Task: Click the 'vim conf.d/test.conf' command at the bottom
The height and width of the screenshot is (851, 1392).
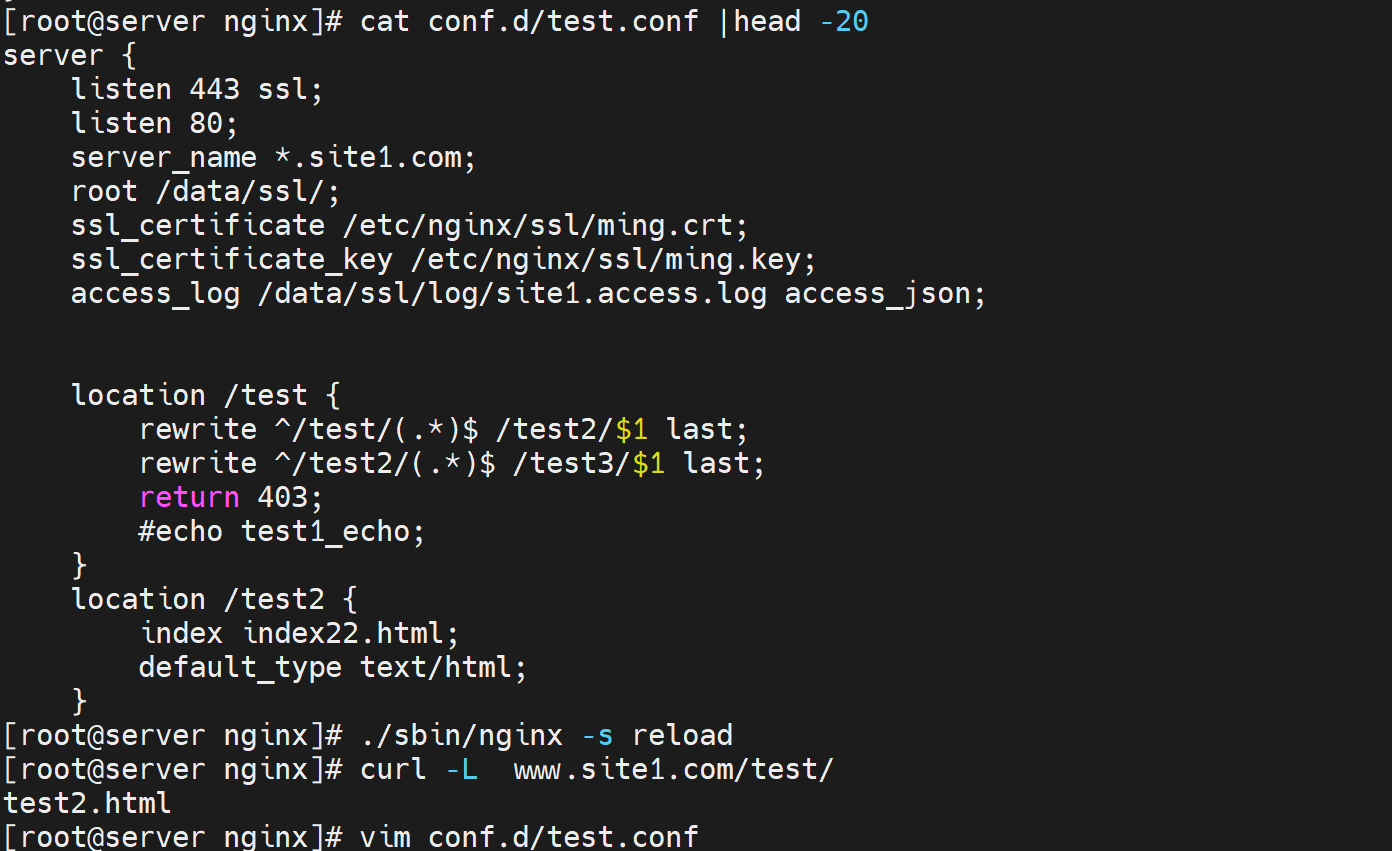Action: point(528,837)
